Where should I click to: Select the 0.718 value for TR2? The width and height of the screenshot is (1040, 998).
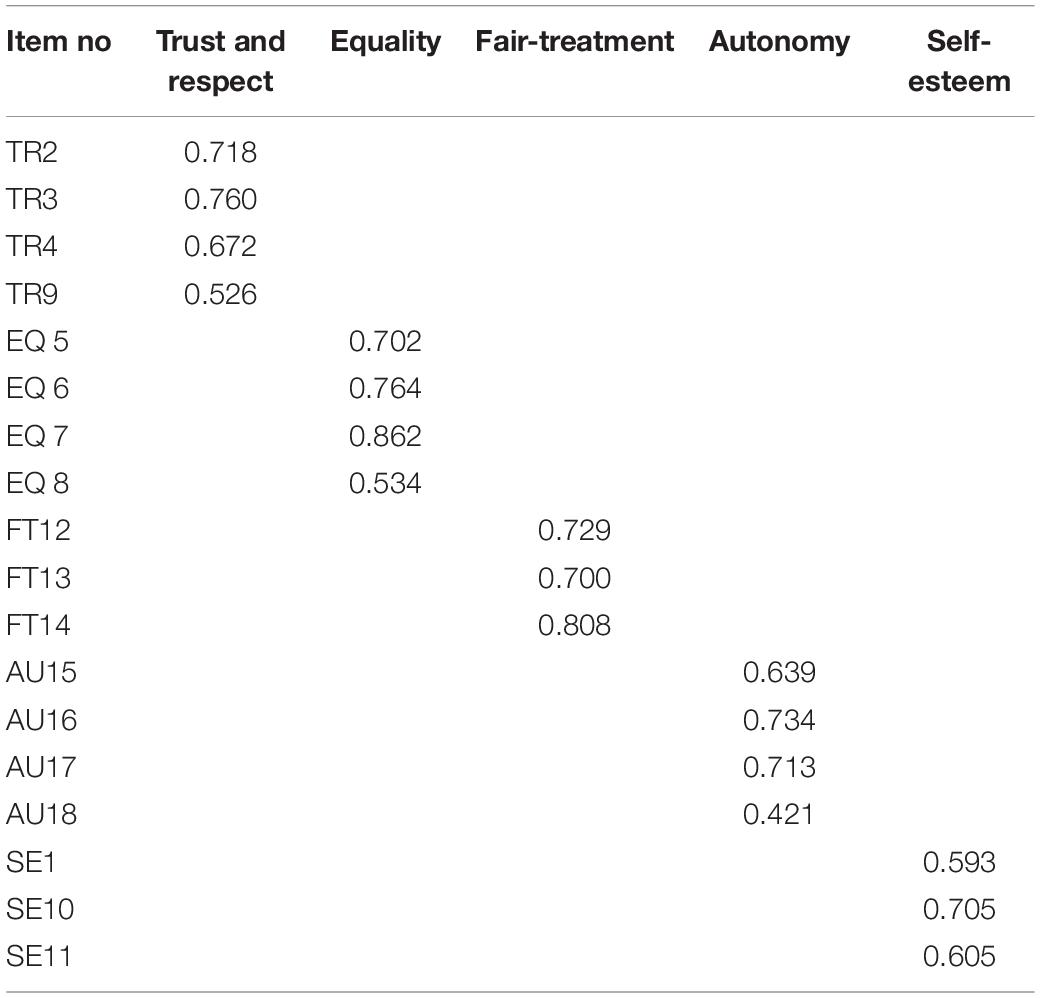click(220, 152)
